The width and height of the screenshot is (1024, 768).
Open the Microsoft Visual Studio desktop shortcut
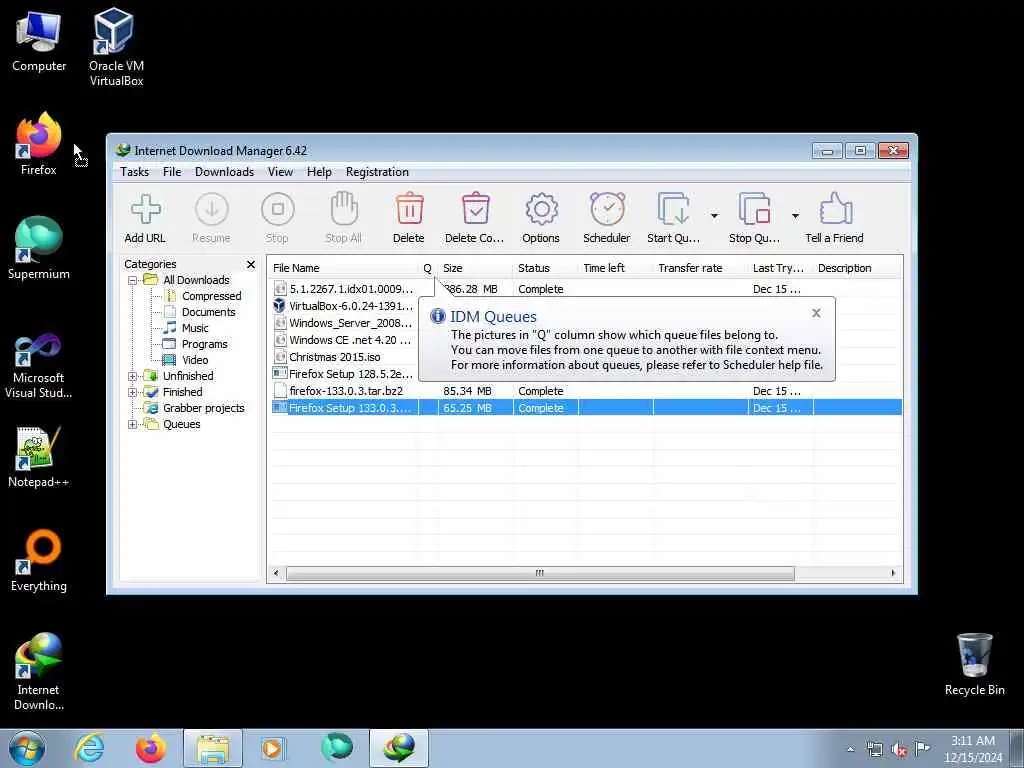(x=39, y=366)
